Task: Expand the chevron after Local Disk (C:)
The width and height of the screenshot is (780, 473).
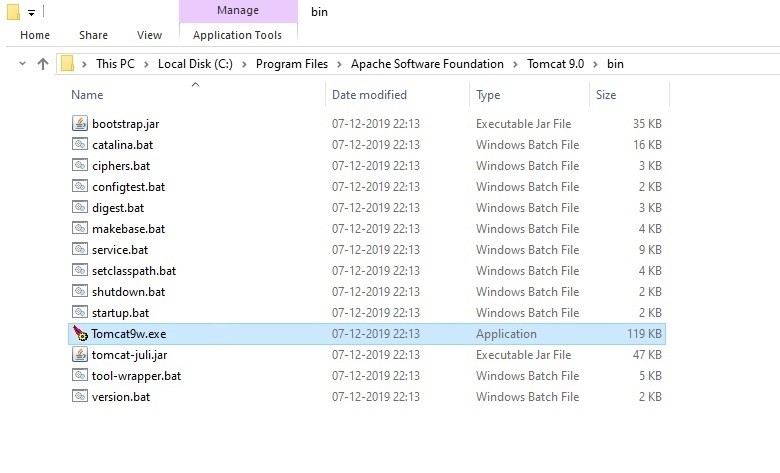Action: (x=244, y=64)
